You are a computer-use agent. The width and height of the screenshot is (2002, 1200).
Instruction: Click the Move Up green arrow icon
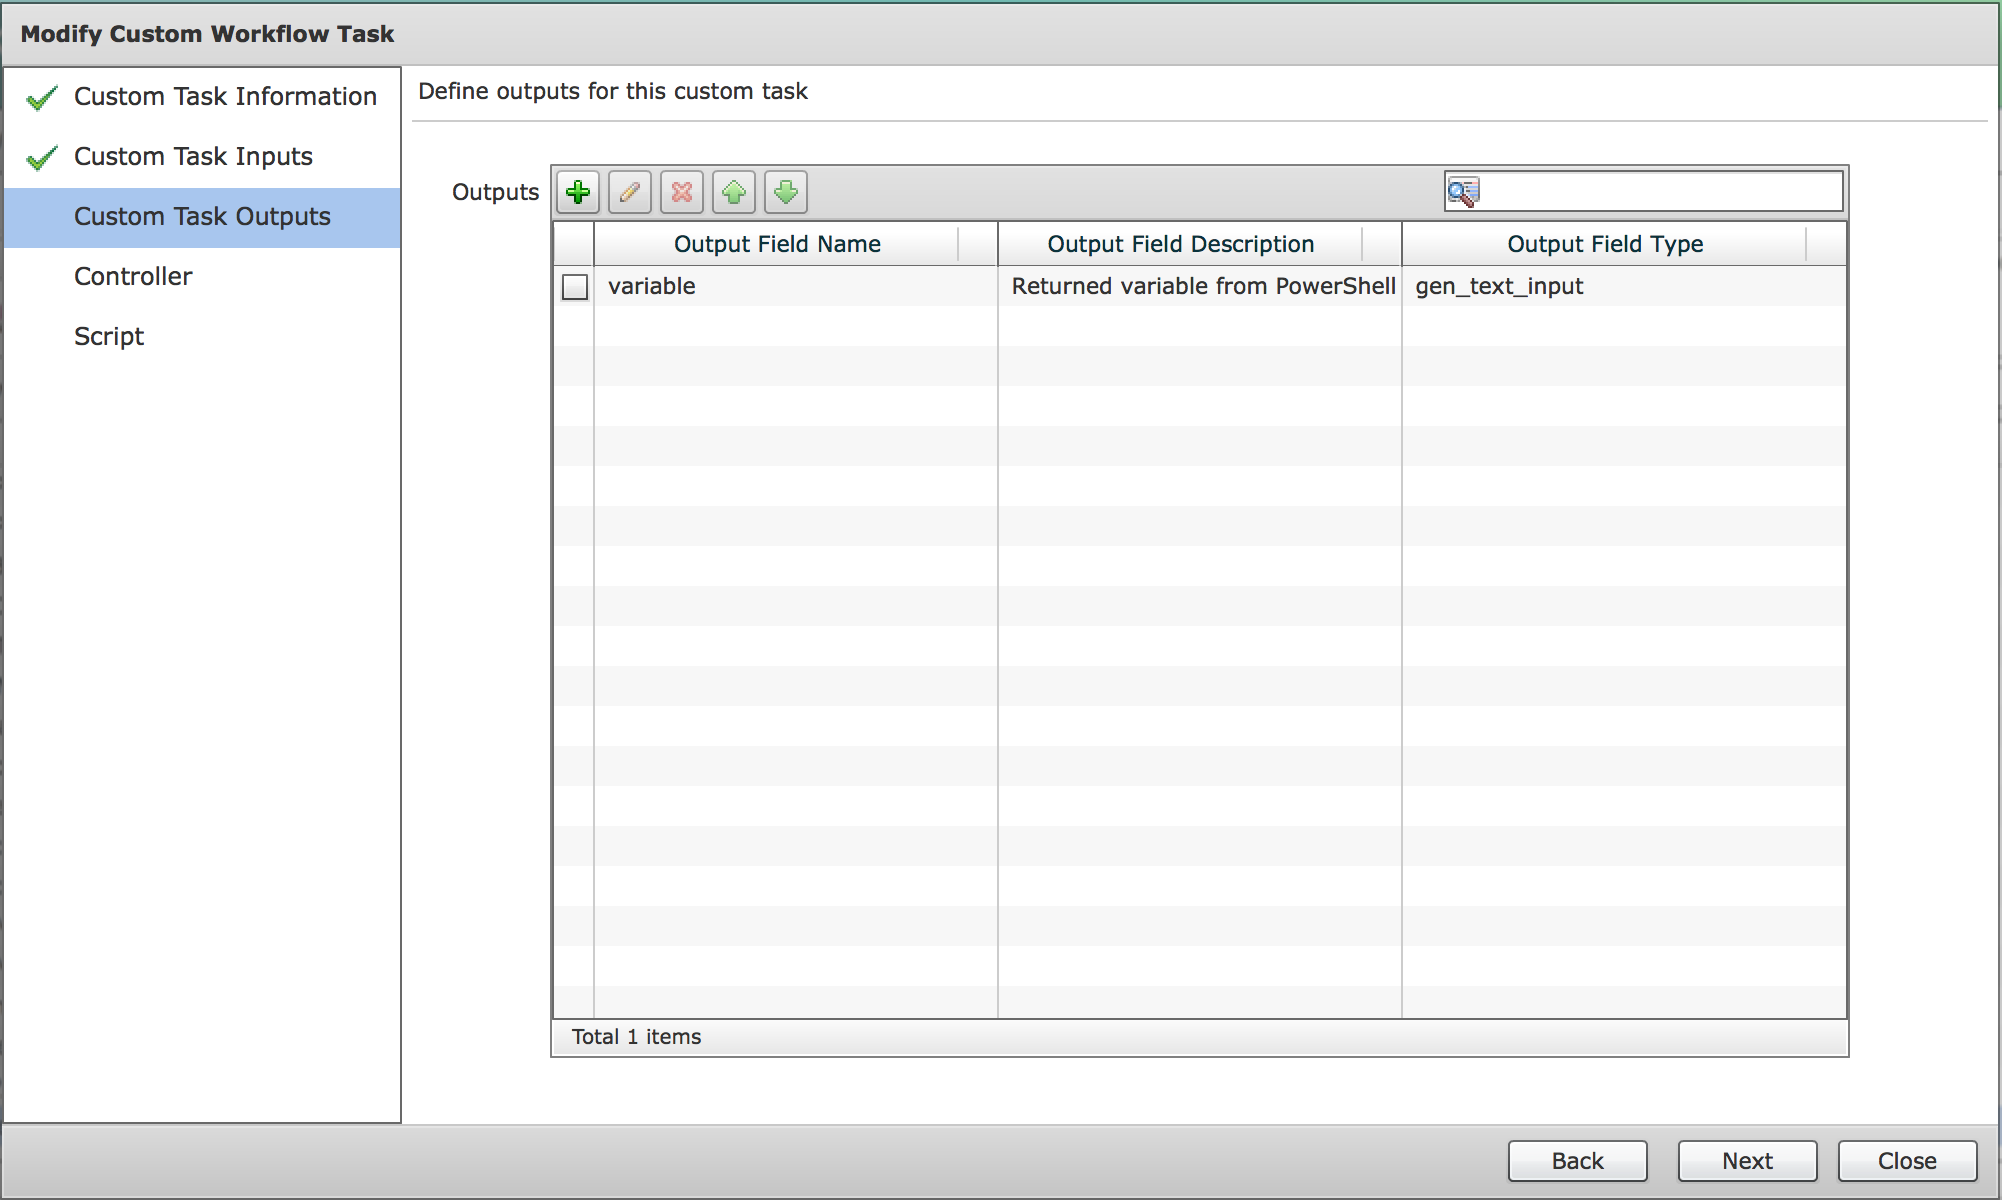tap(734, 192)
